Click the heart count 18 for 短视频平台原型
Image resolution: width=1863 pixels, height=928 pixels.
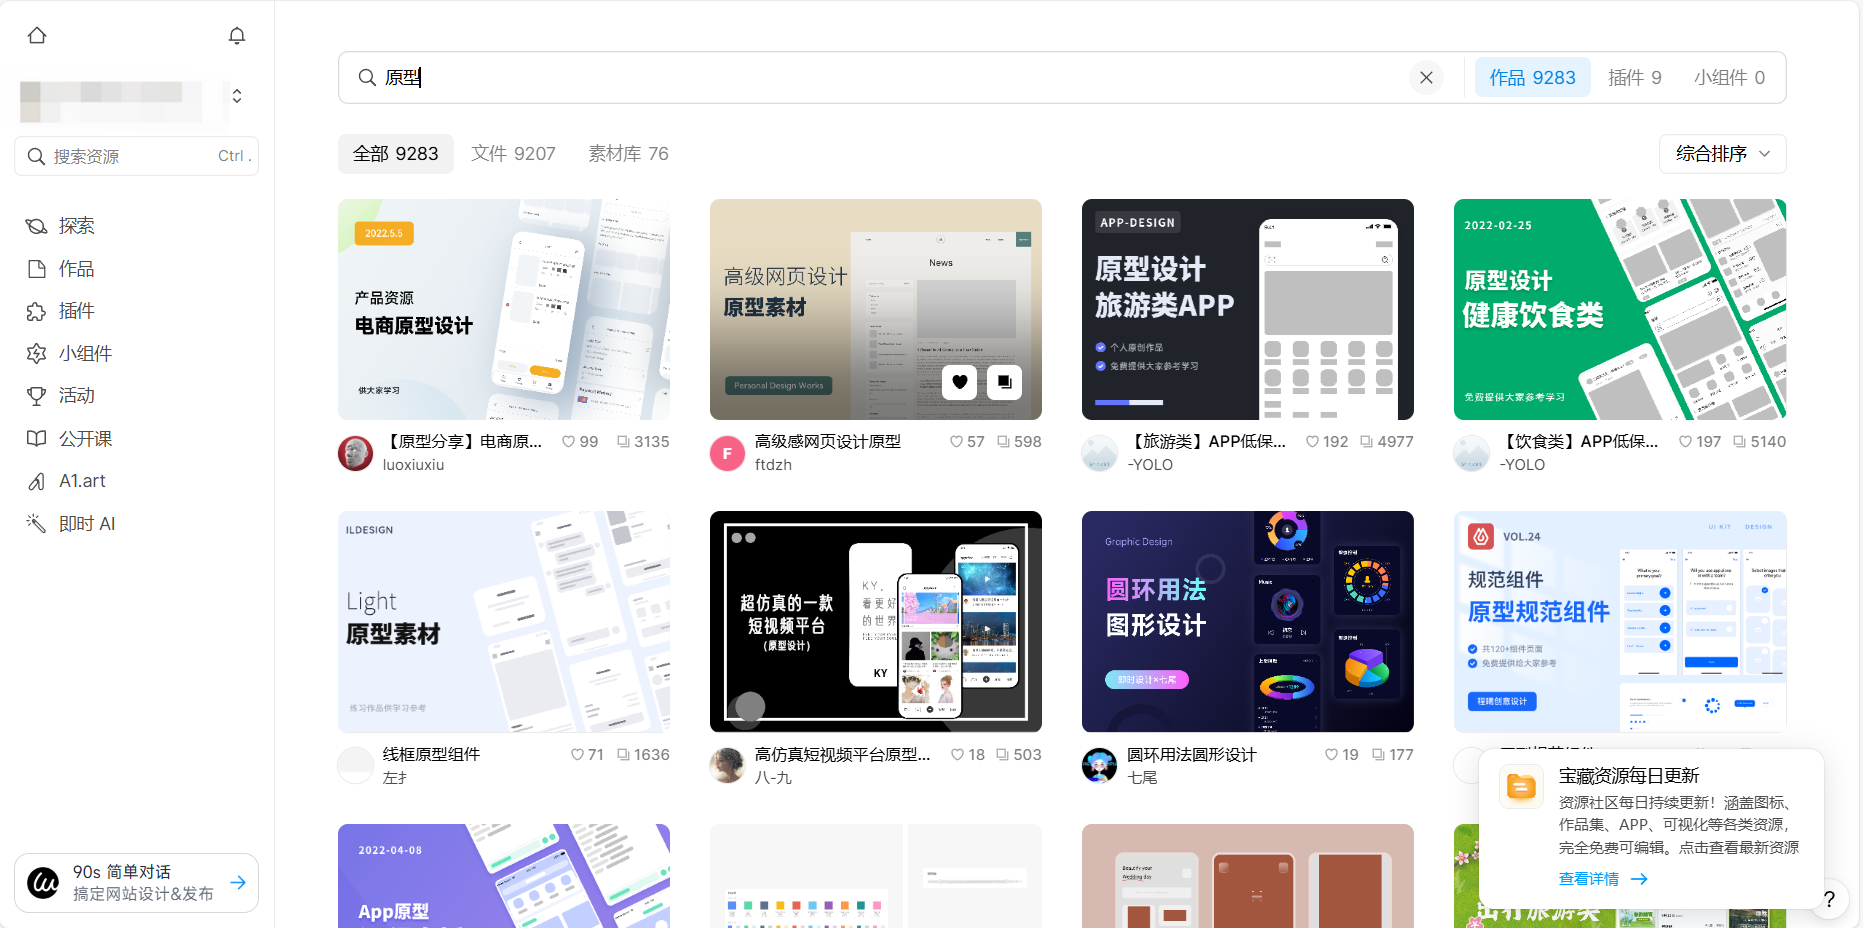click(x=968, y=755)
